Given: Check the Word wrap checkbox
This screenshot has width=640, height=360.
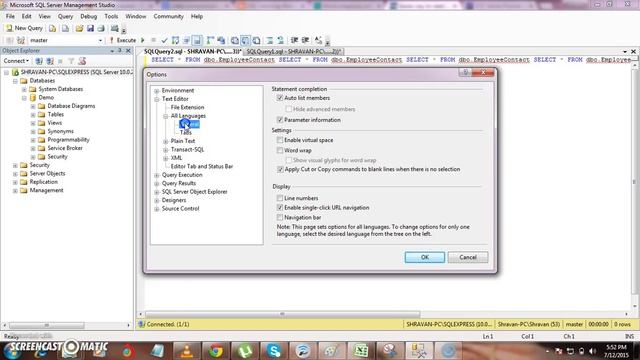Looking at the screenshot, I should (280, 150).
